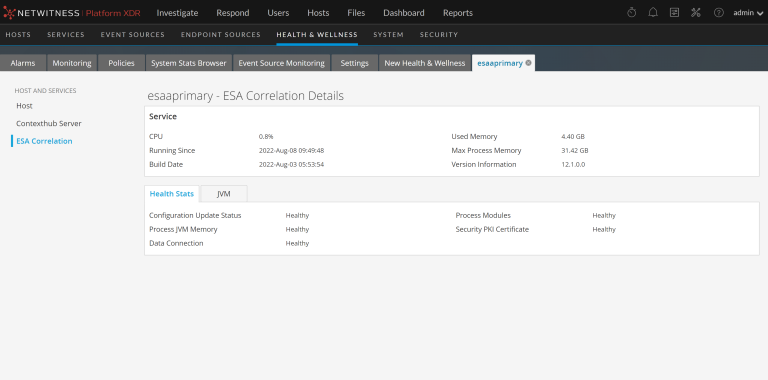The width and height of the screenshot is (768, 380).
Task: Select the SERVICES submenu item
Action: (66, 35)
